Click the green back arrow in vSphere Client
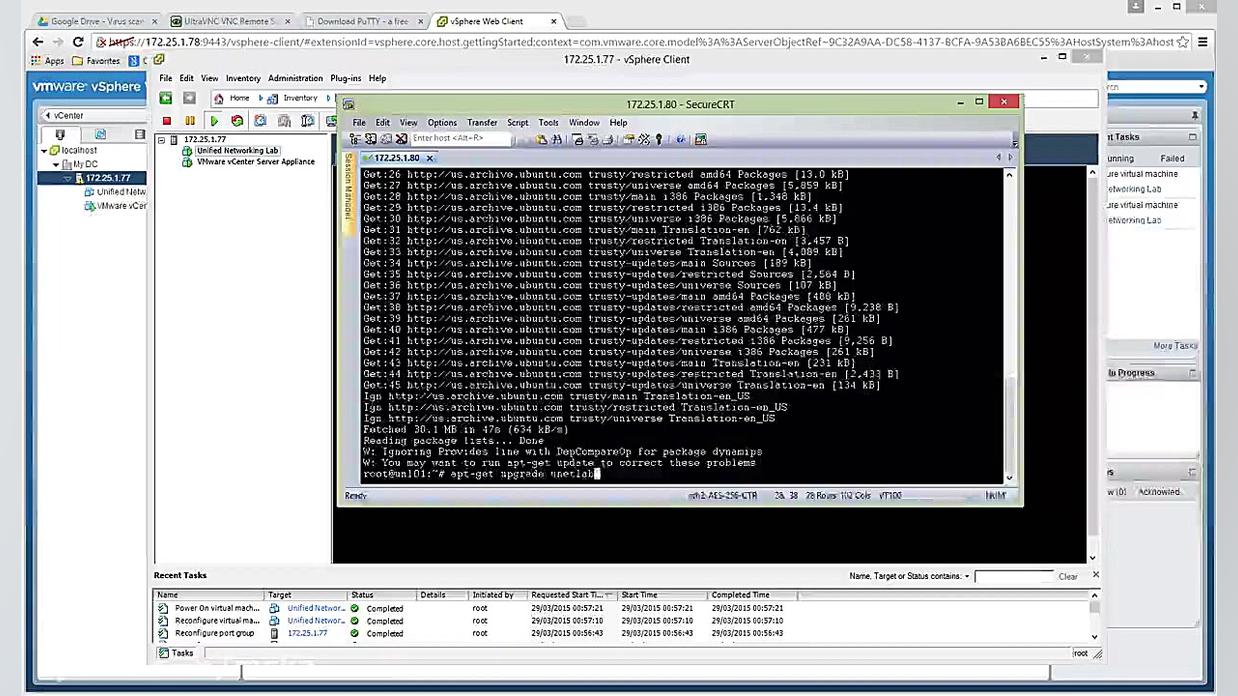This screenshot has width=1238, height=696. click(x=166, y=98)
